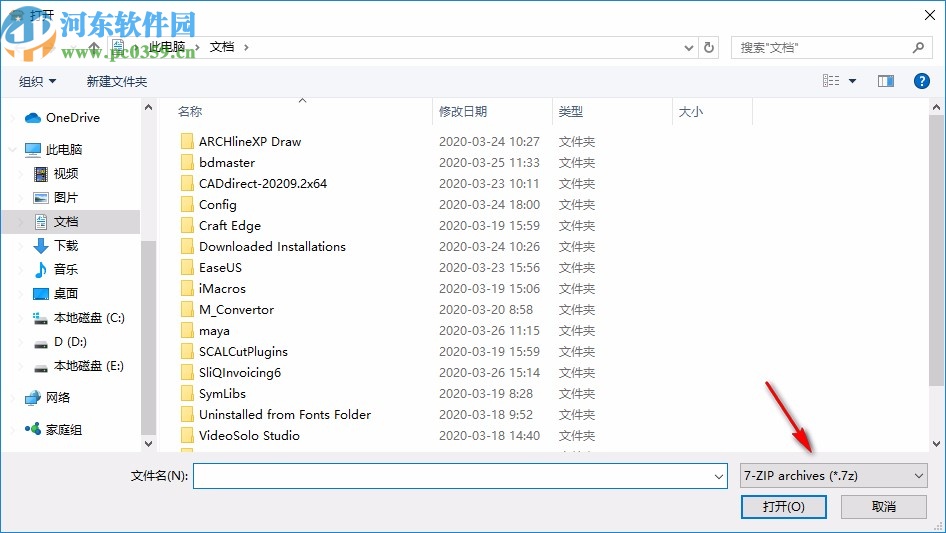This screenshot has width=946, height=533.
Task: Click date 2020-03-20 8:58 of M_Convertor
Action: [x=486, y=310]
